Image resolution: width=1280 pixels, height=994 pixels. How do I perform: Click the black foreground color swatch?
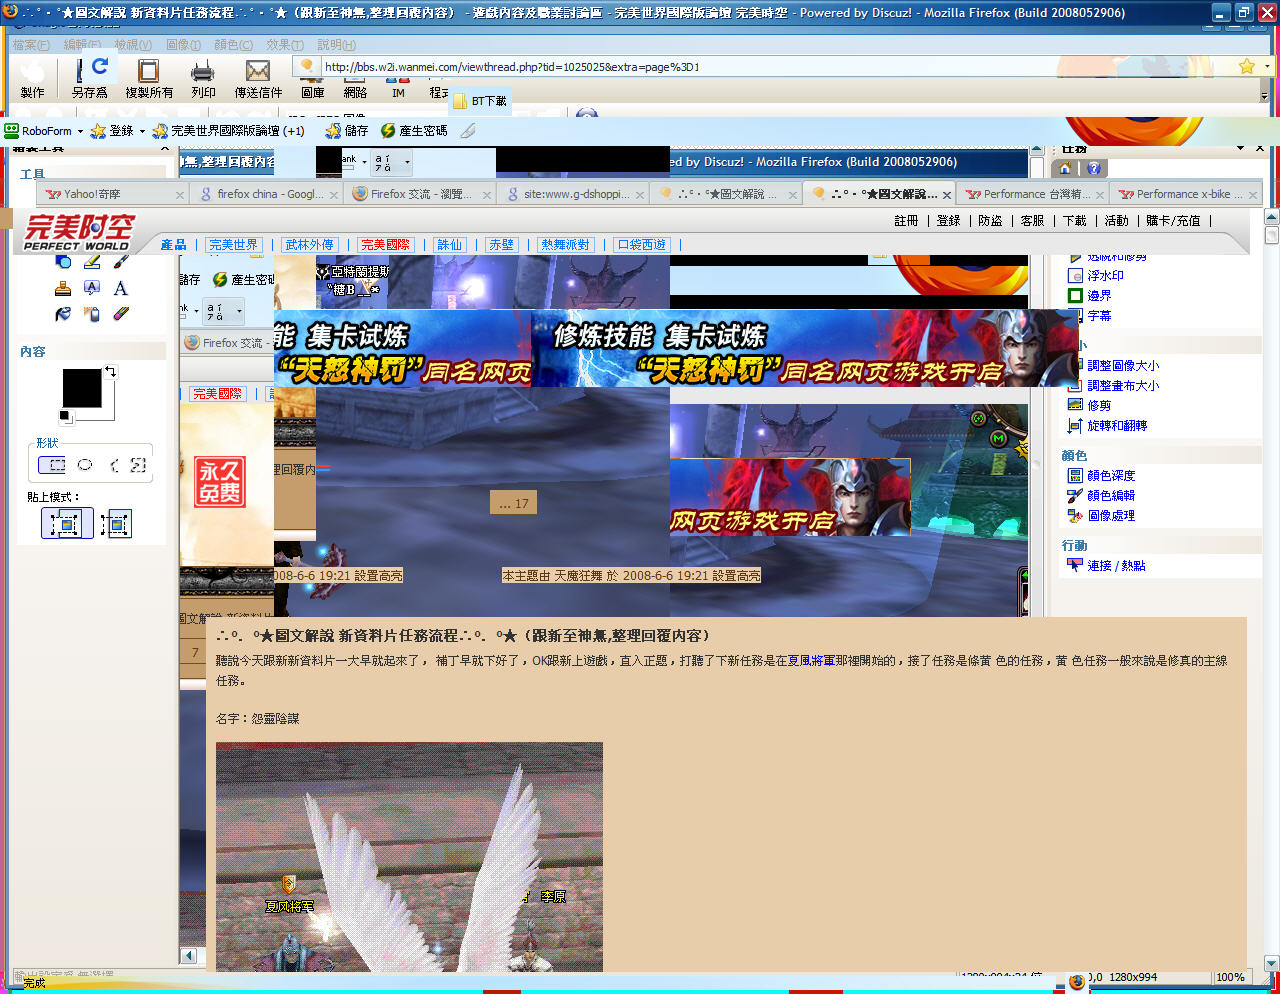(x=82, y=388)
